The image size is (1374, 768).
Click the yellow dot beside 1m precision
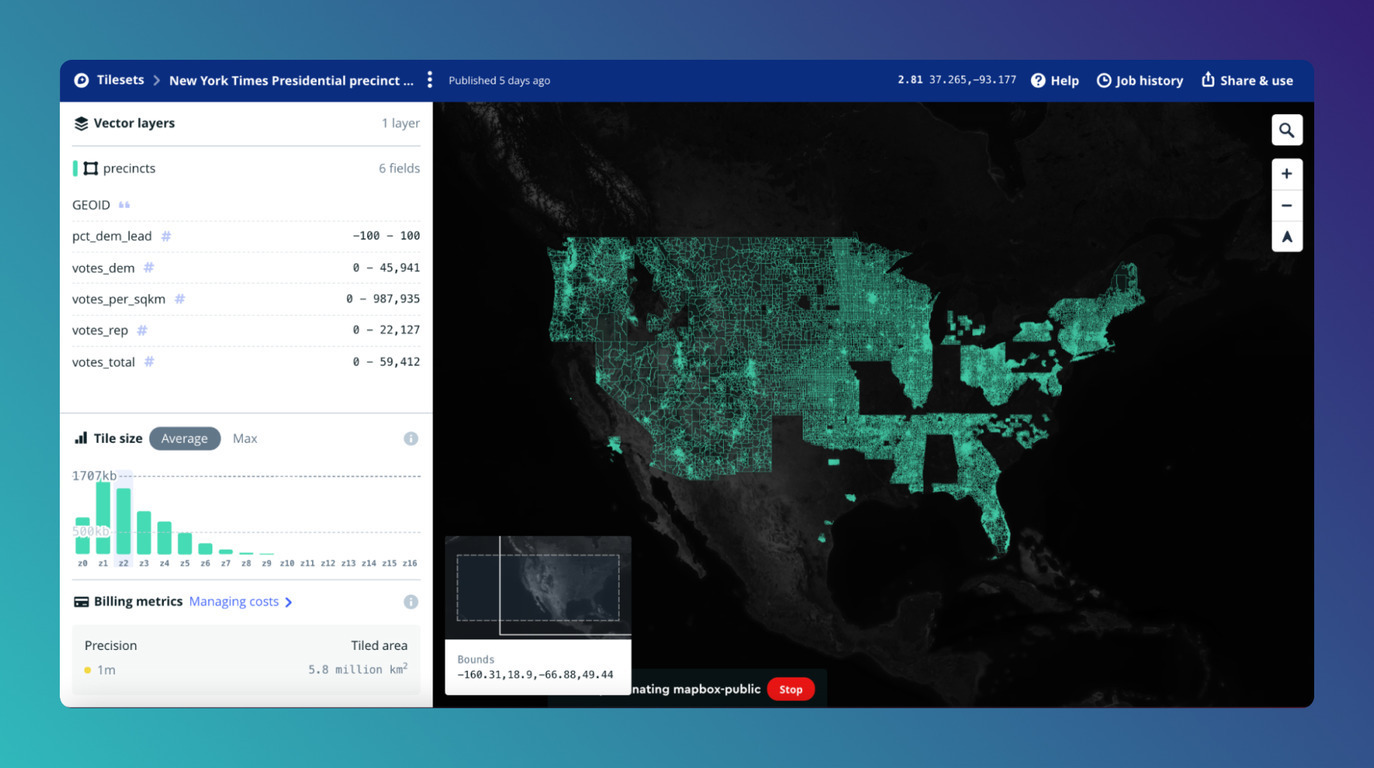88,670
